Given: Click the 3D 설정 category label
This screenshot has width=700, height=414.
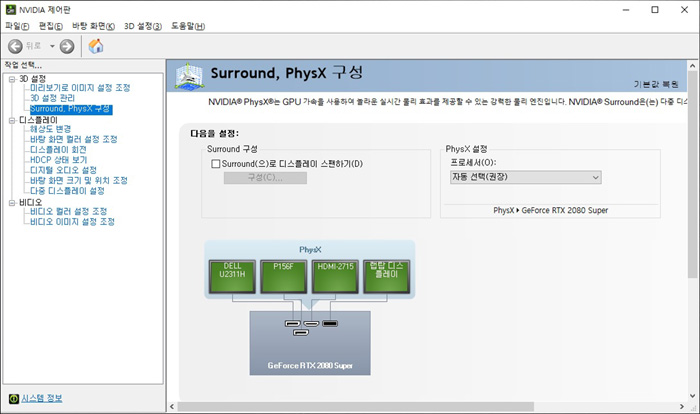Looking at the screenshot, I should click(x=33, y=79).
